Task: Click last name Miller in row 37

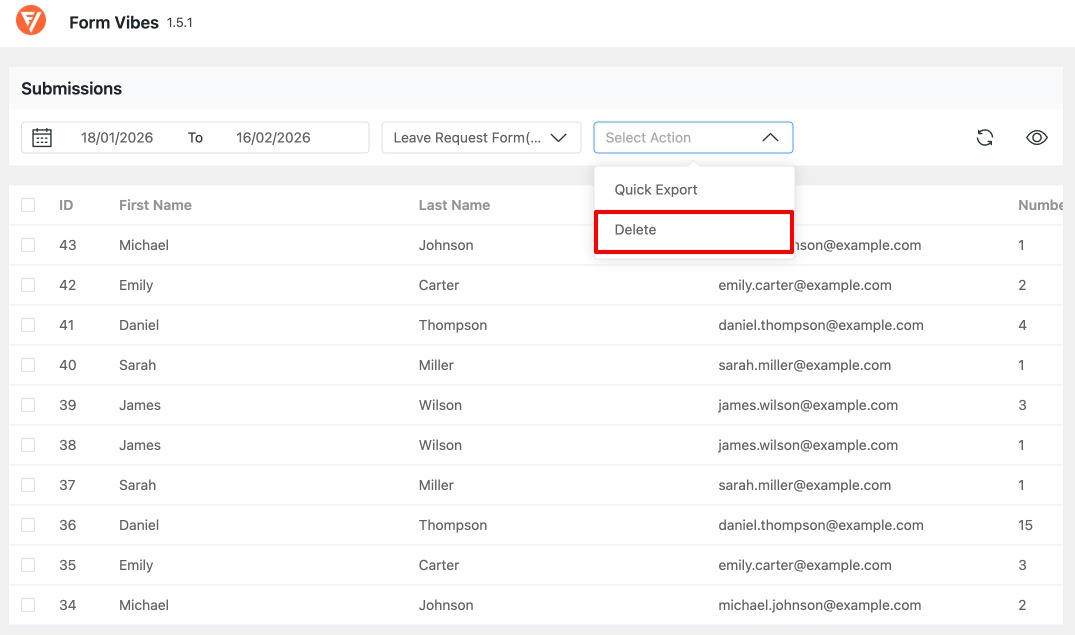Action: pyautogui.click(x=436, y=485)
